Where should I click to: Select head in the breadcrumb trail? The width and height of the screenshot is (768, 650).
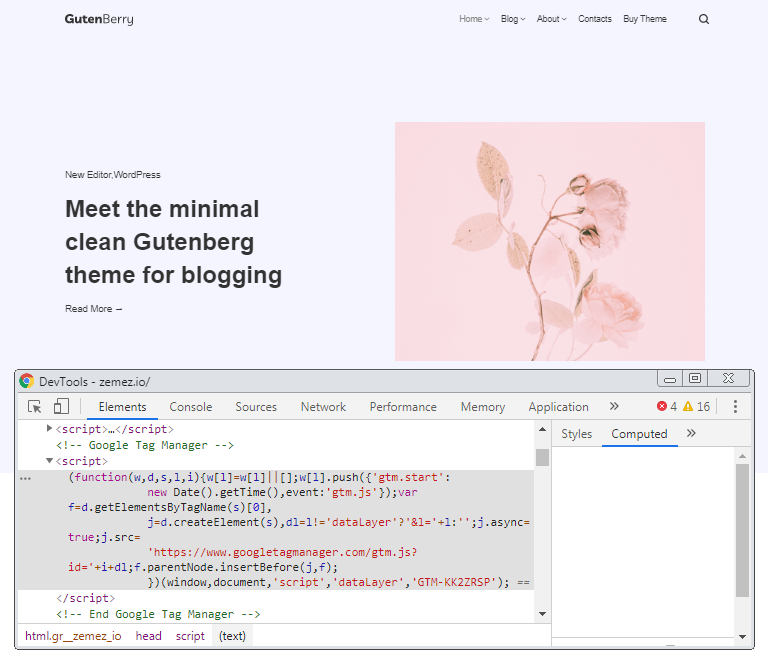coord(148,636)
